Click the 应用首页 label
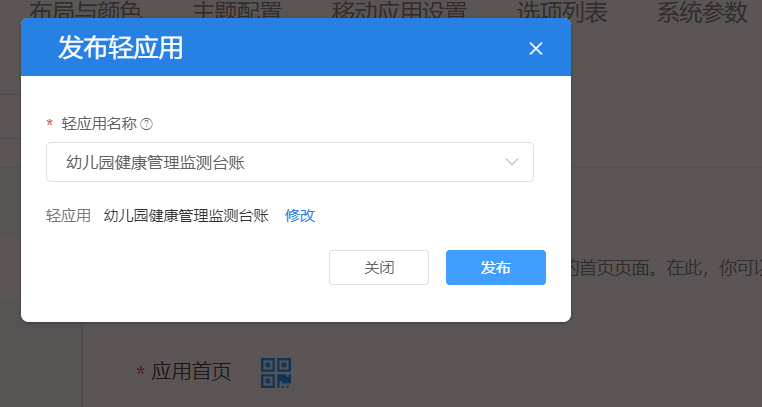Image resolution: width=762 pixels, height=407 pixels. click(191, 372)
